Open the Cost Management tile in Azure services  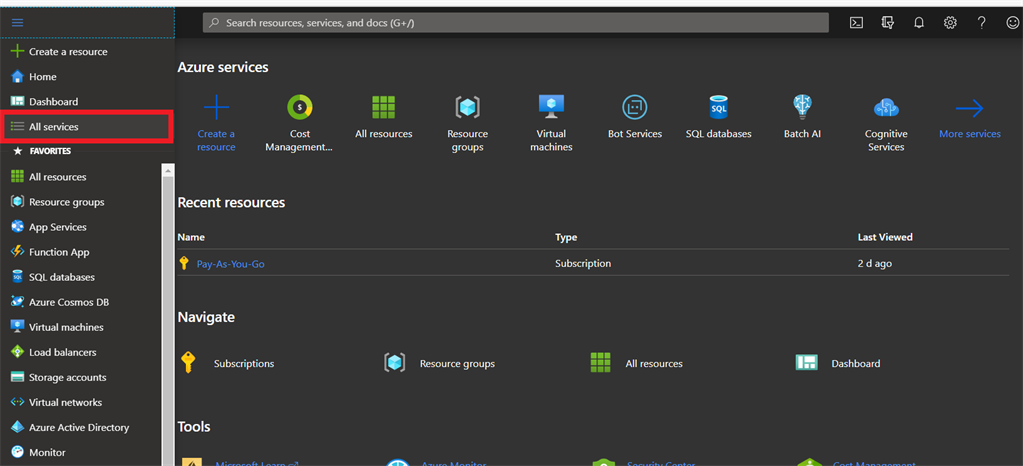click(299, 123)
